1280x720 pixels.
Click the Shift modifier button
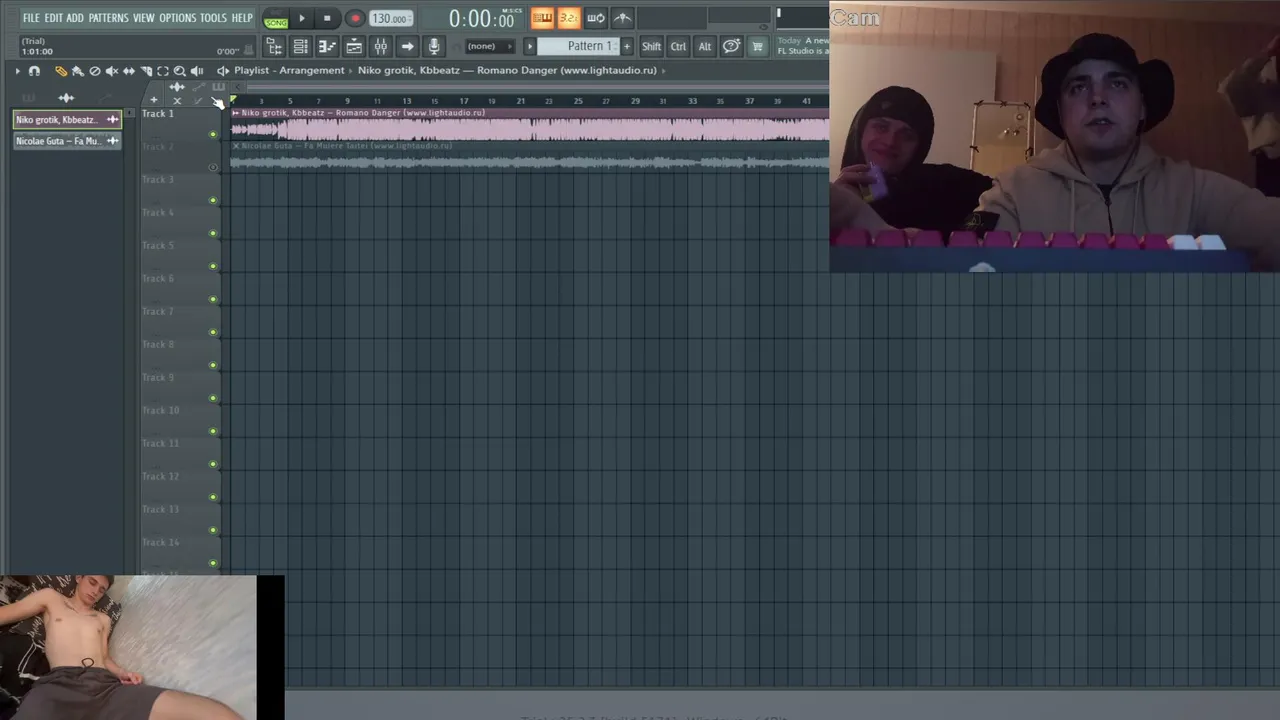pyautogui.click(x=651, y=46)
